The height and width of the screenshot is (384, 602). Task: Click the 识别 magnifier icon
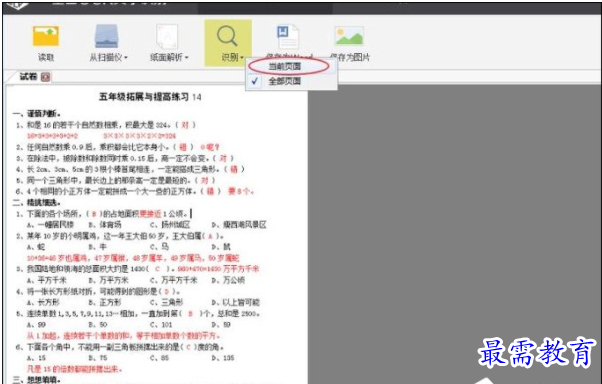[x=227, y=36]
